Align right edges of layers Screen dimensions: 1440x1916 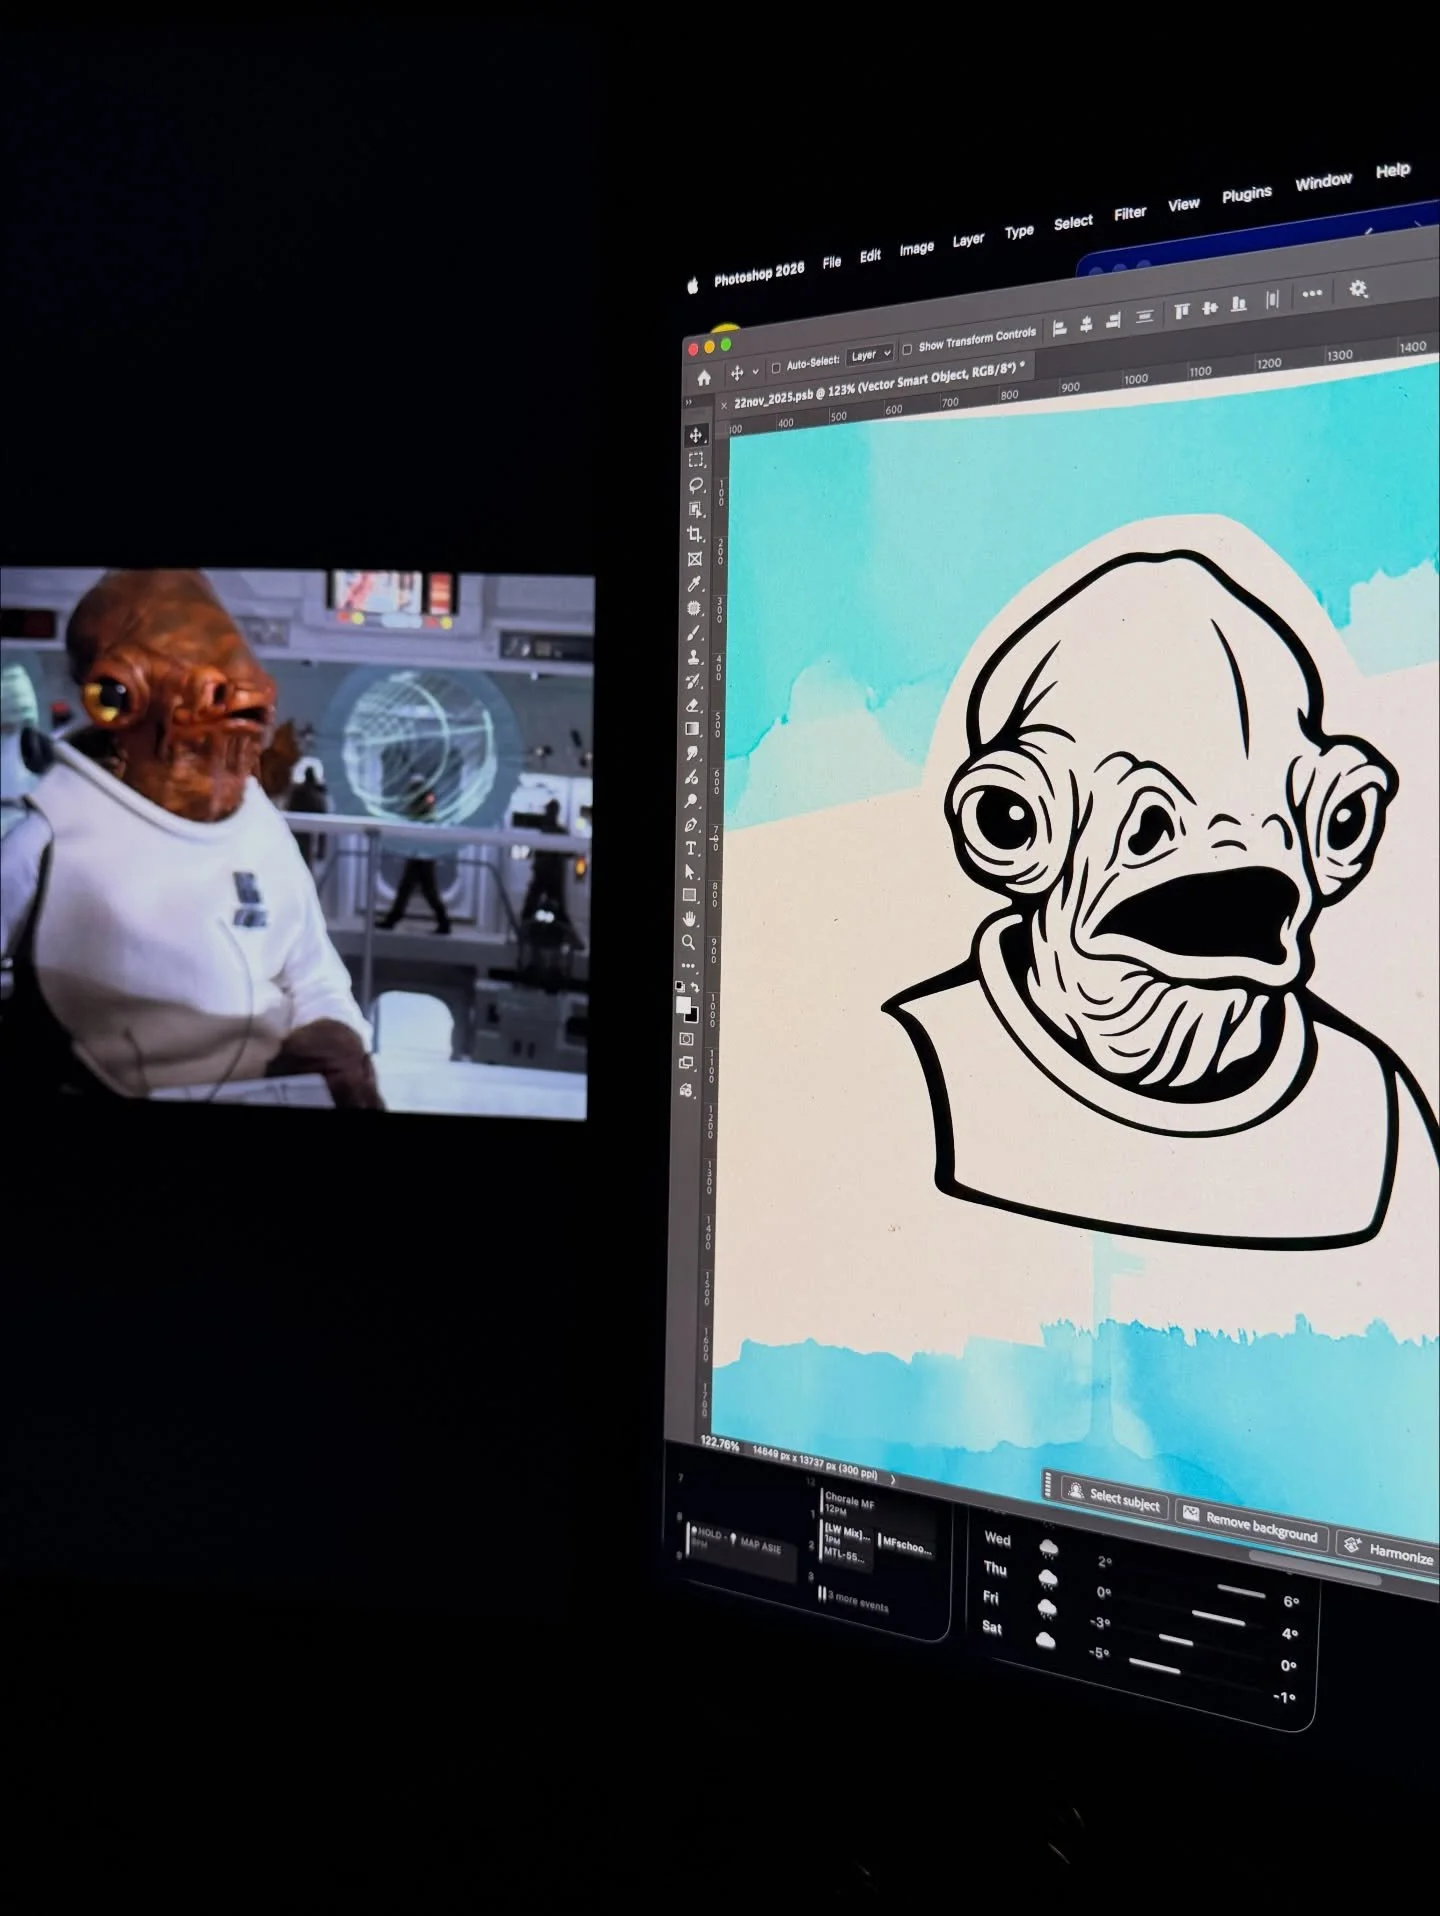point(1113,320)
